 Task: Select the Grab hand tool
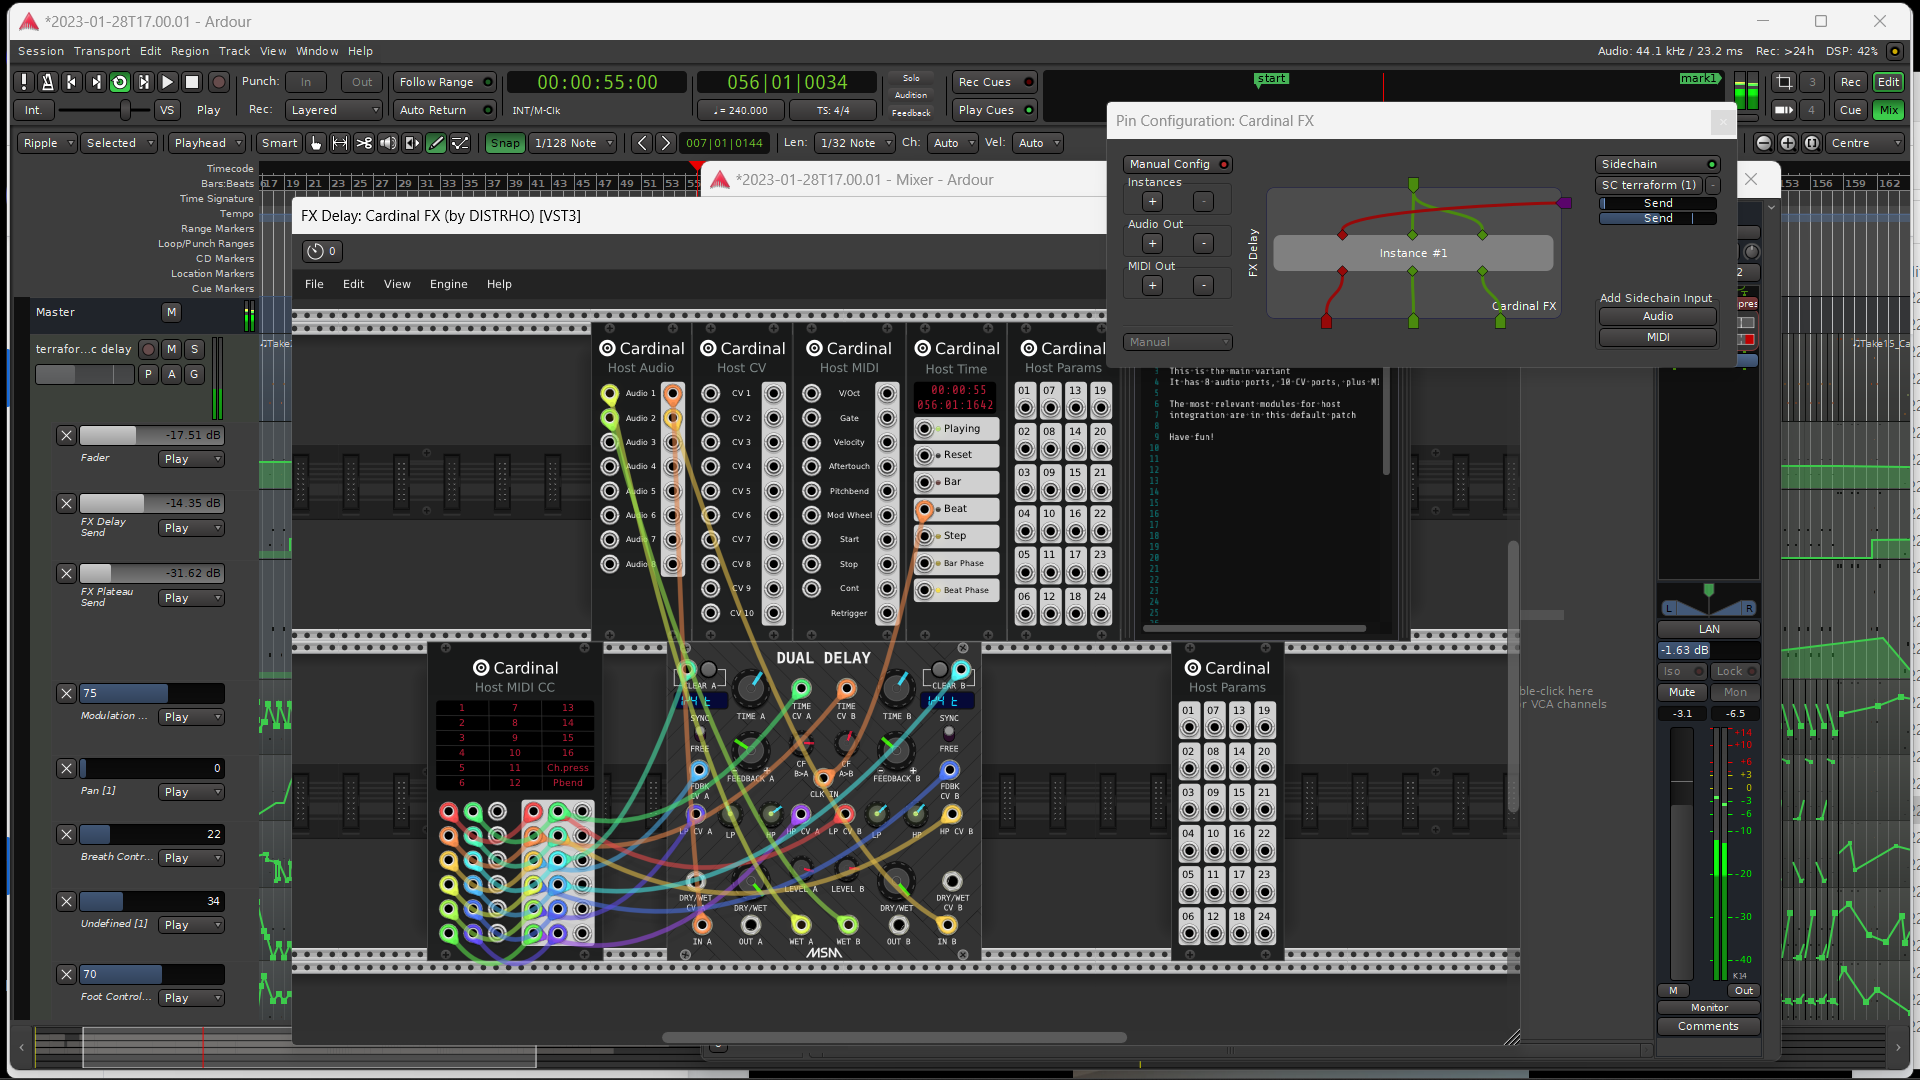(x=316, y=143)
